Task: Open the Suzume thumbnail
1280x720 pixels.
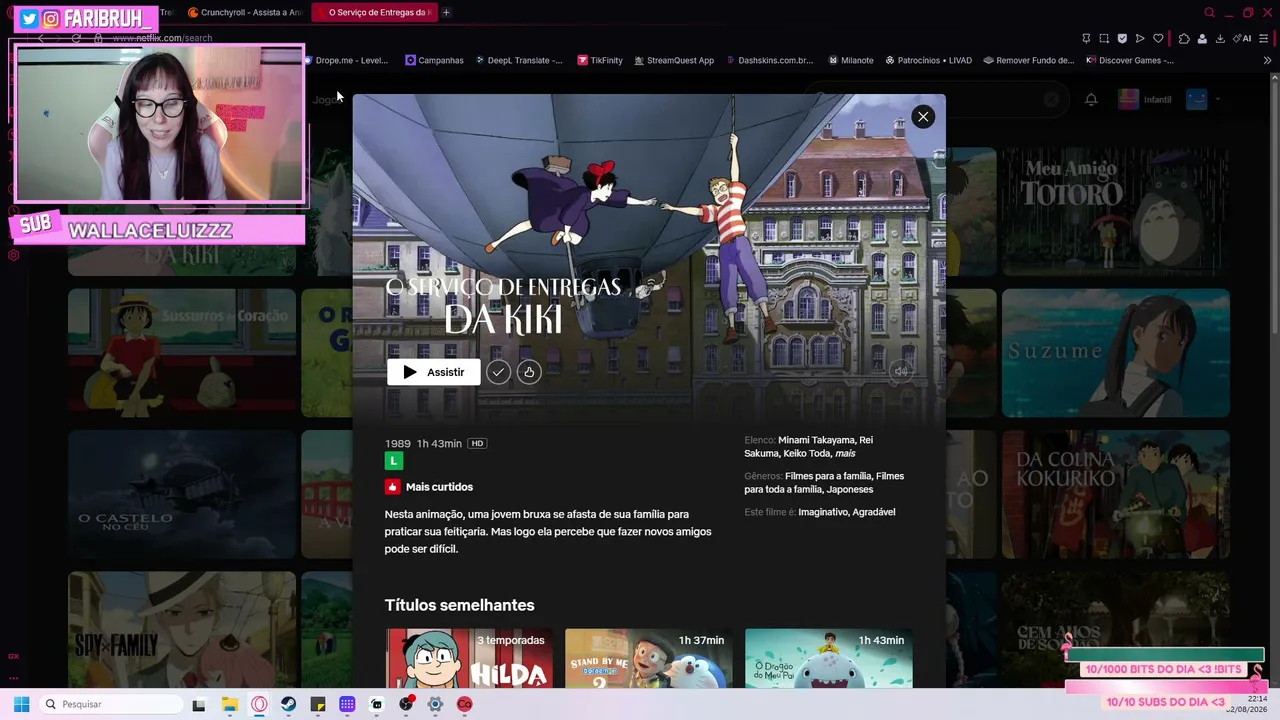Action: pos(1116,353)
